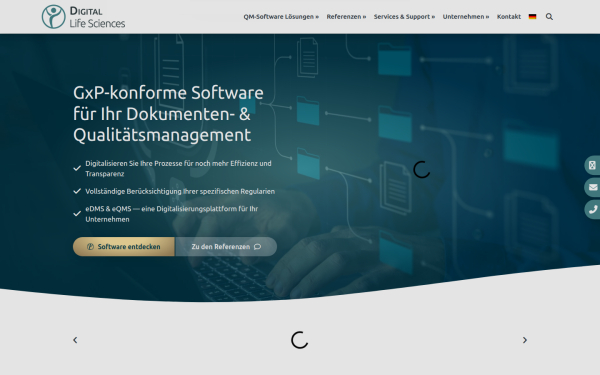Viewport: 600px width, 375px height.
Task: Open the top side-panel icon above envelope
Action: click(592, 165)
